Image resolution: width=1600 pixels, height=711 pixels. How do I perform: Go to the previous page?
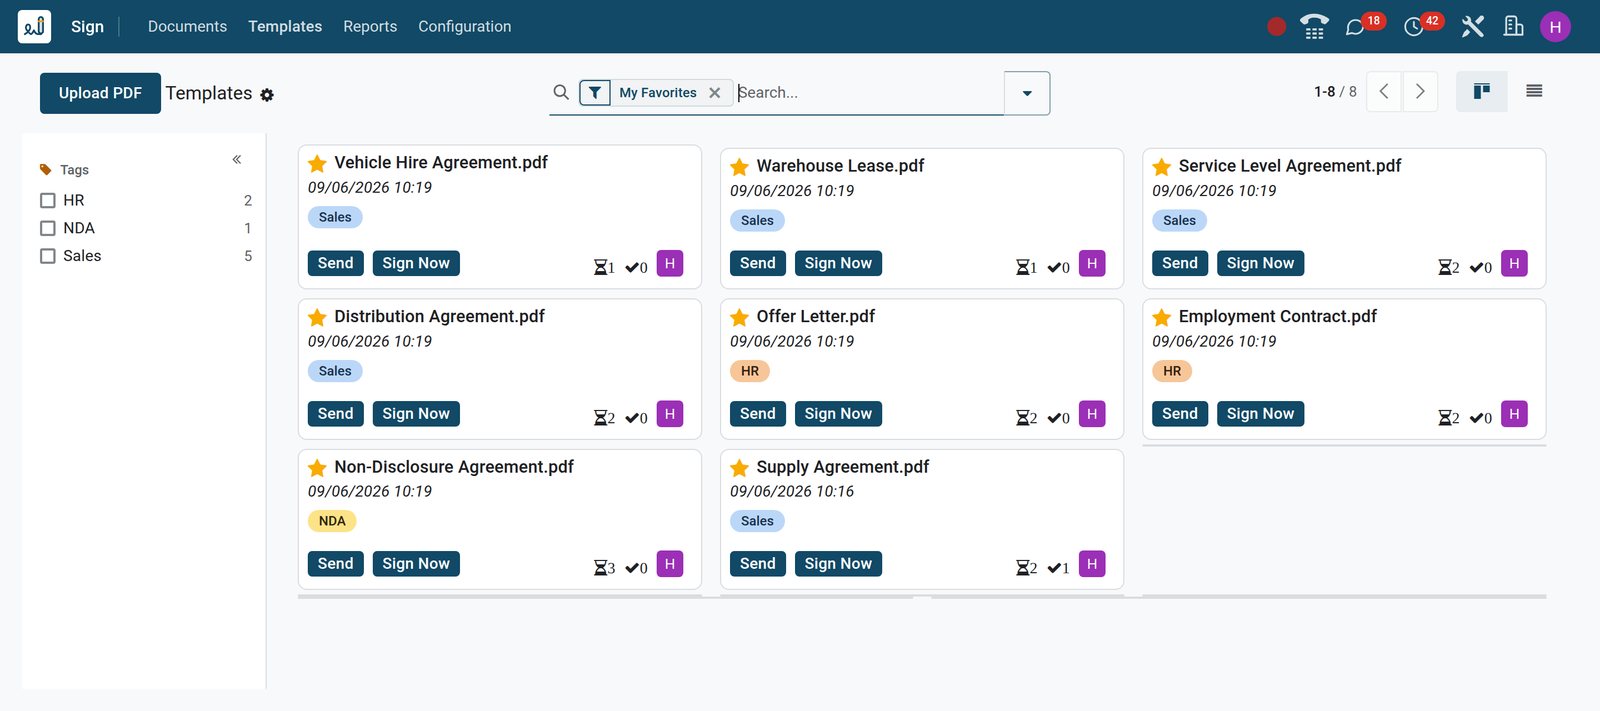point(1384,91)
